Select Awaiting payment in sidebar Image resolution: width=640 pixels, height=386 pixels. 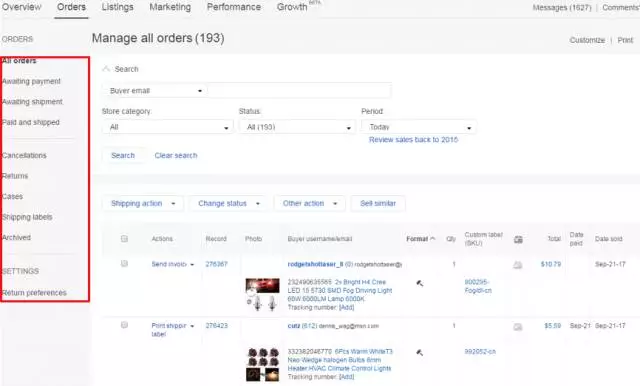31,81
